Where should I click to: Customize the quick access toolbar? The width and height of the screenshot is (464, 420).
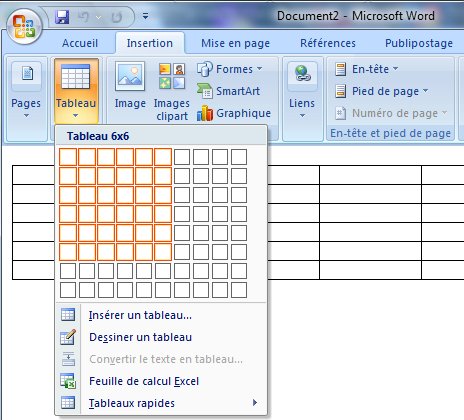[145, 16]
